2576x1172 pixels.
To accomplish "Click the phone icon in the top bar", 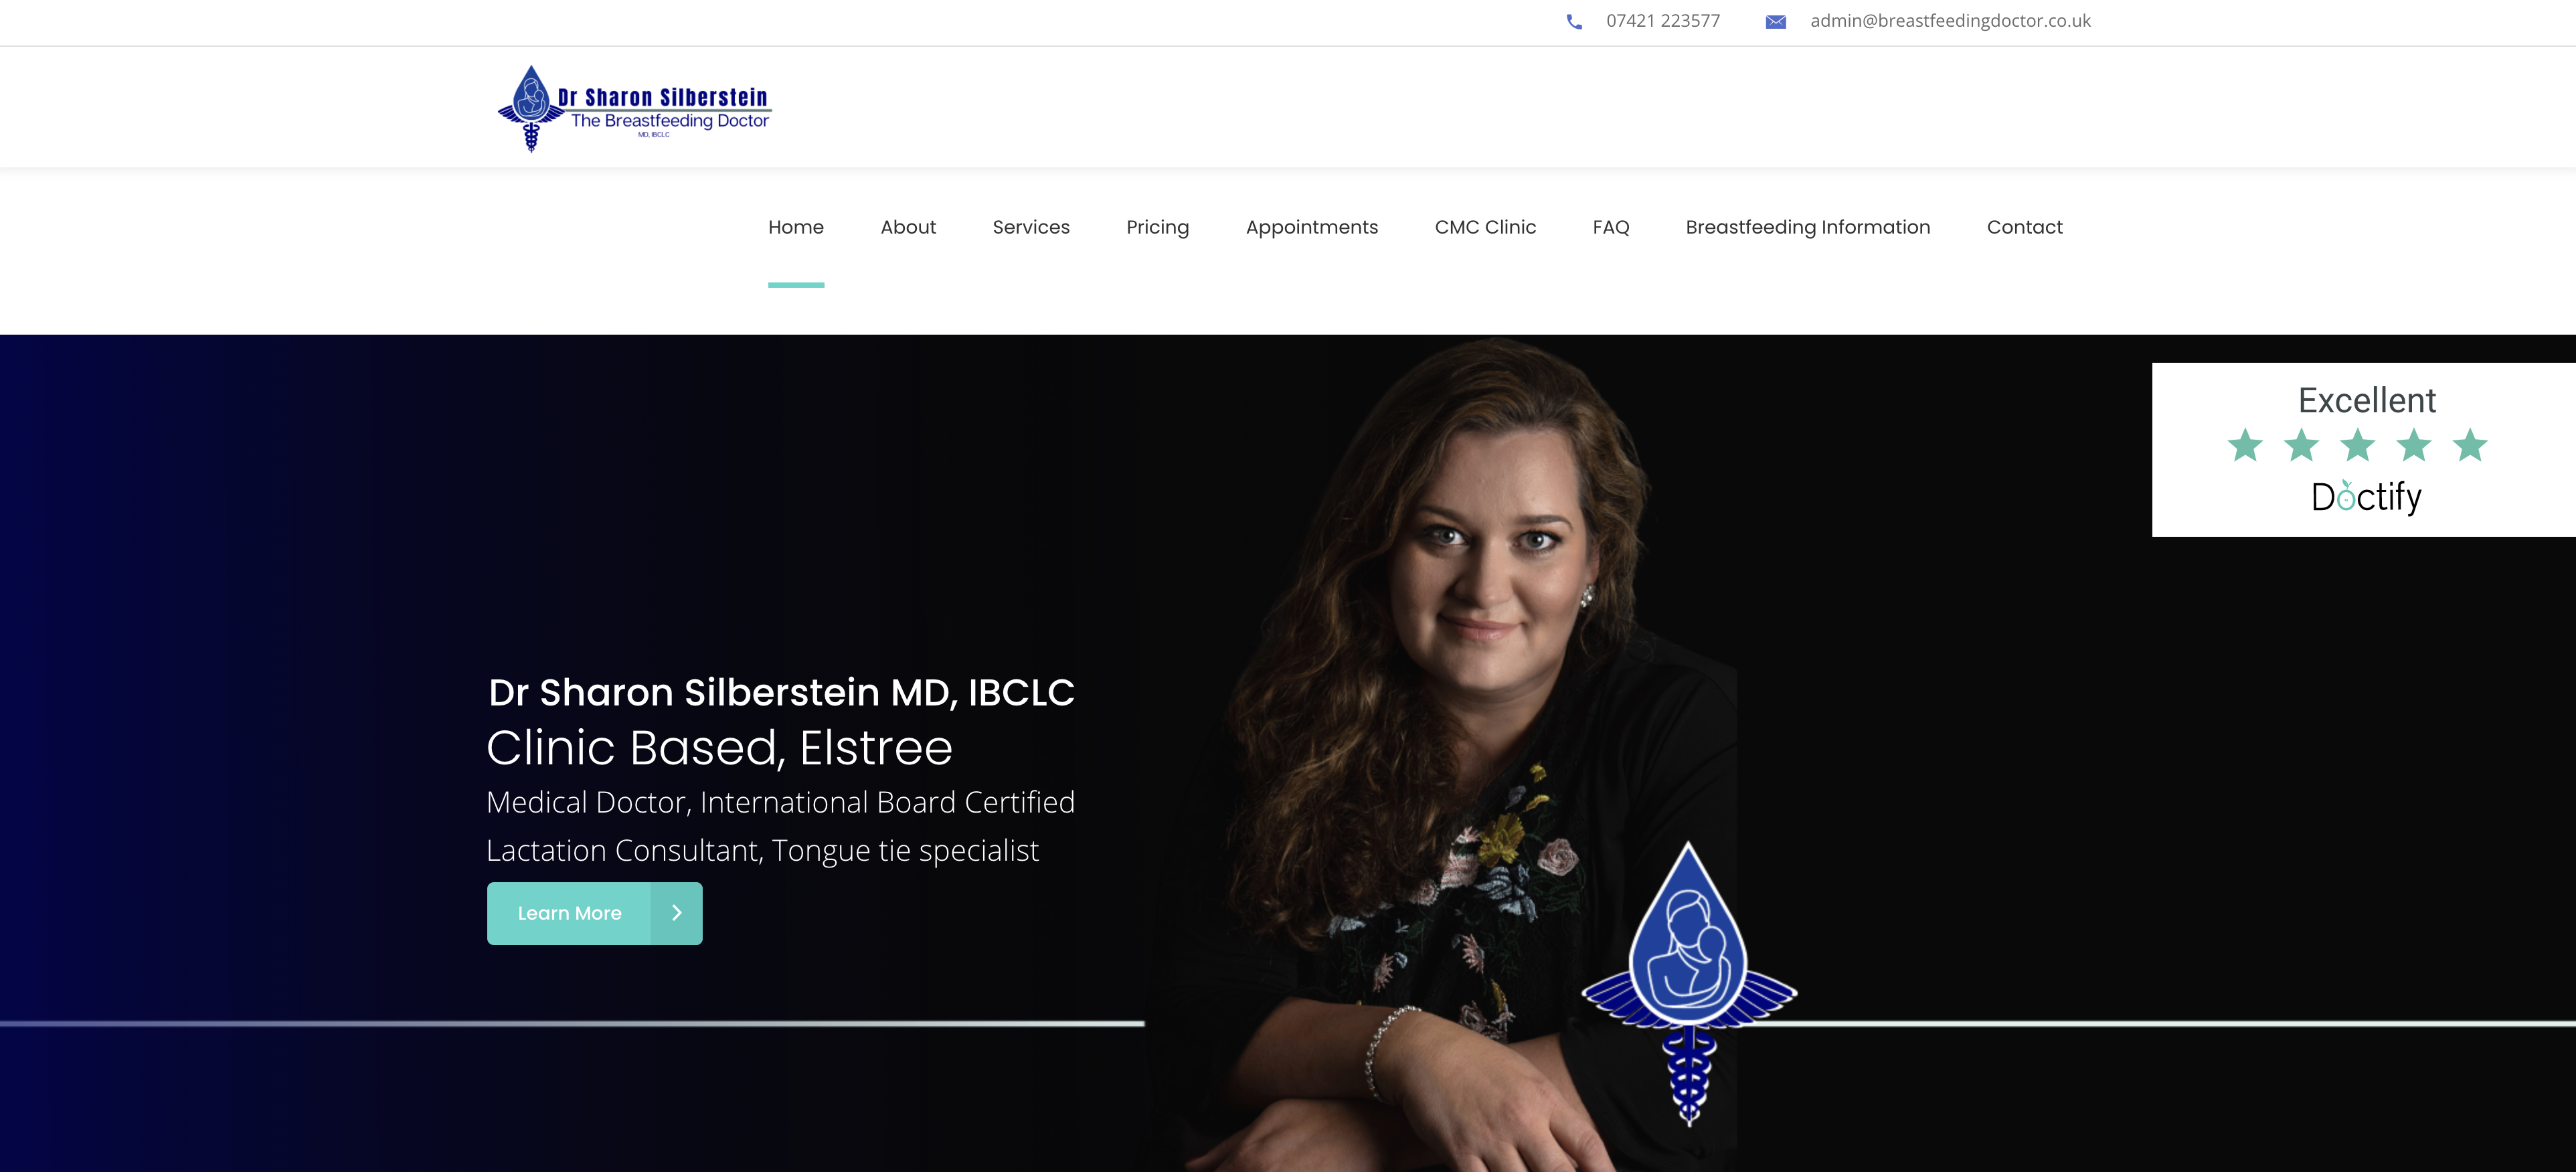I will click(x=1574, y=22).
